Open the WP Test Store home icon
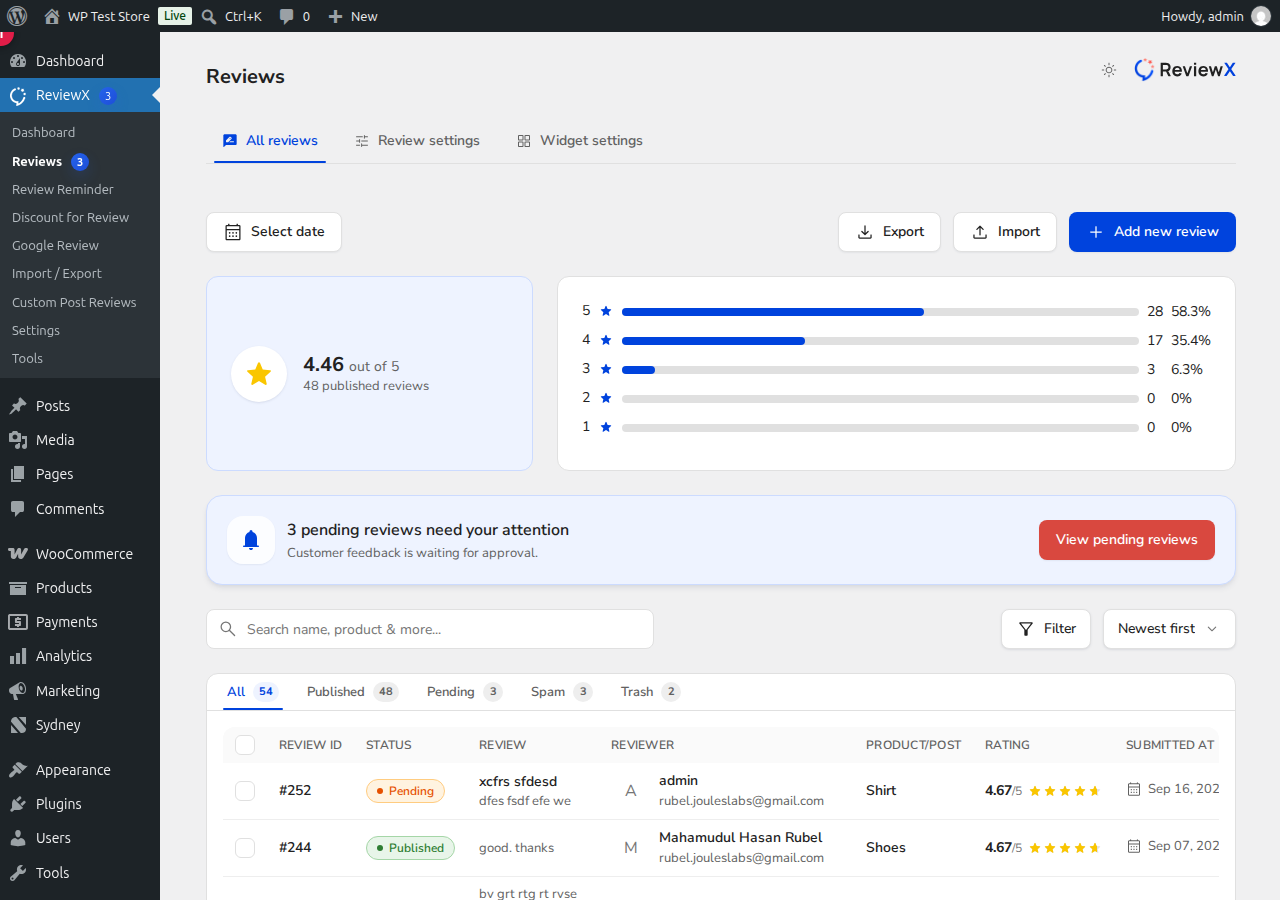This screenshot has height=900, width=1280. (x=52, y=16)
